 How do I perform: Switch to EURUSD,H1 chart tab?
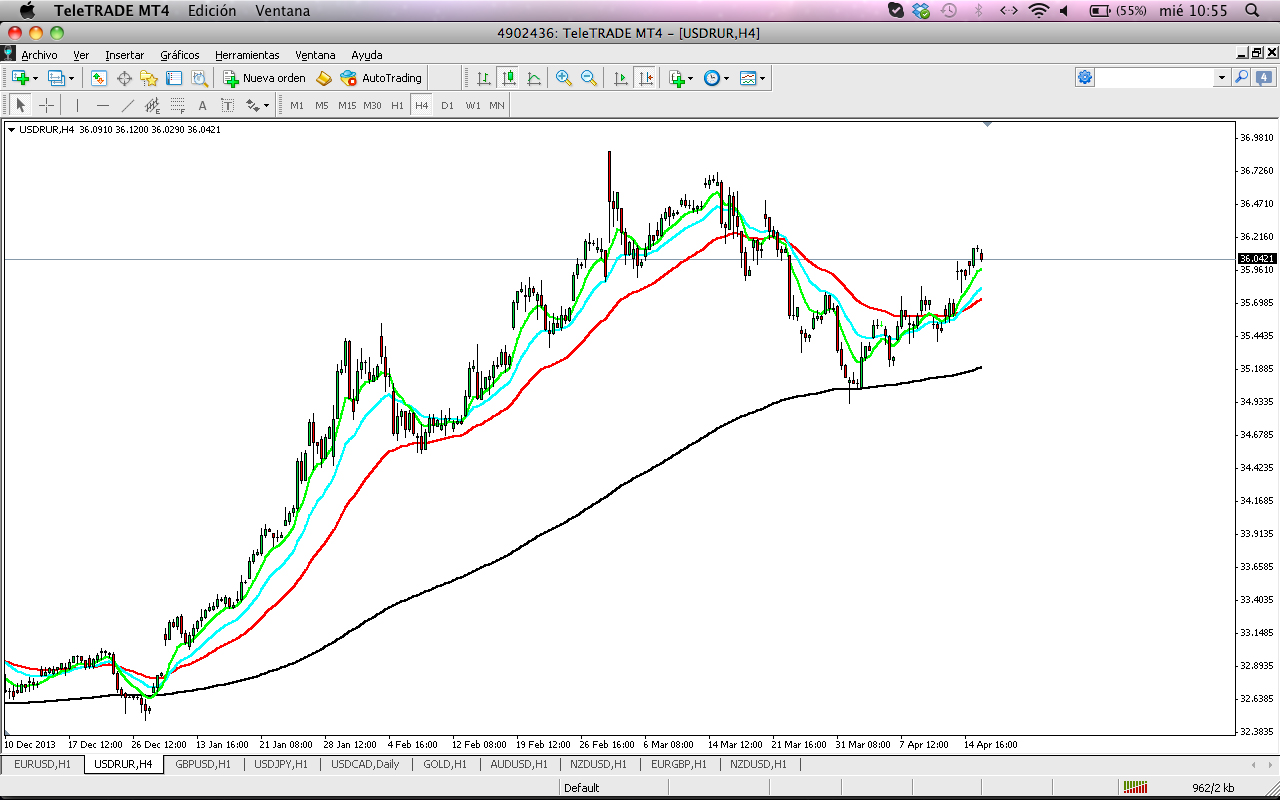tap(42, 764)
